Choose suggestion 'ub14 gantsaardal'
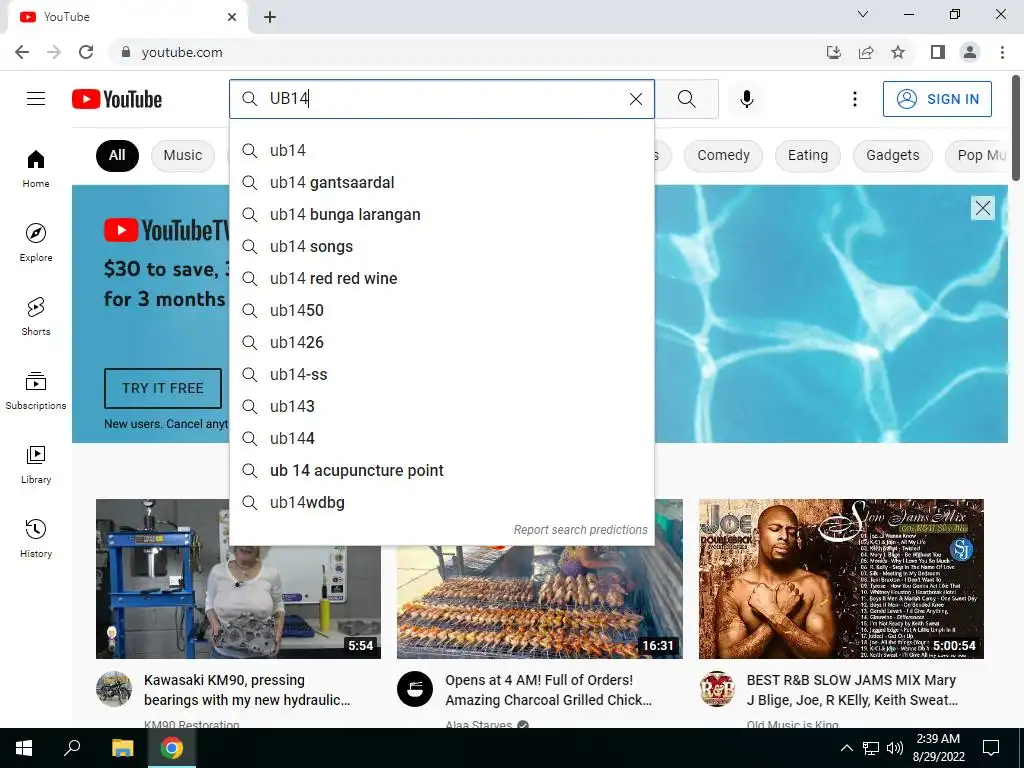 pyautogui.click(x=442, y=182)
